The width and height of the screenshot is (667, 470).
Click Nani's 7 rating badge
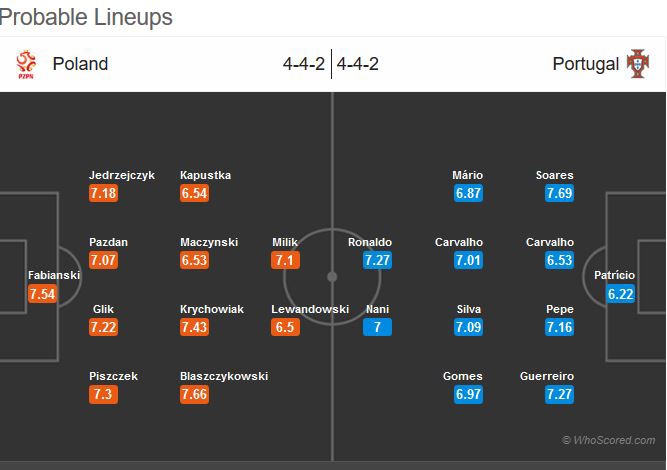click(x=377, y=327)
